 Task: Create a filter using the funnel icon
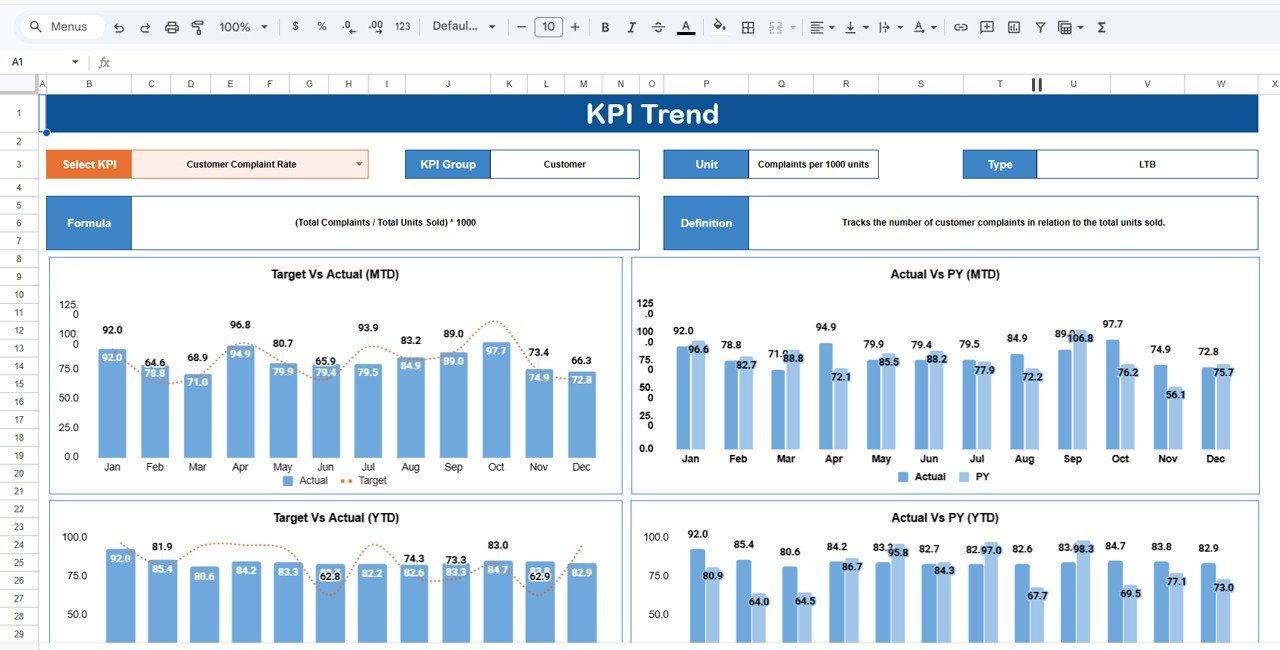(1040, 27)
